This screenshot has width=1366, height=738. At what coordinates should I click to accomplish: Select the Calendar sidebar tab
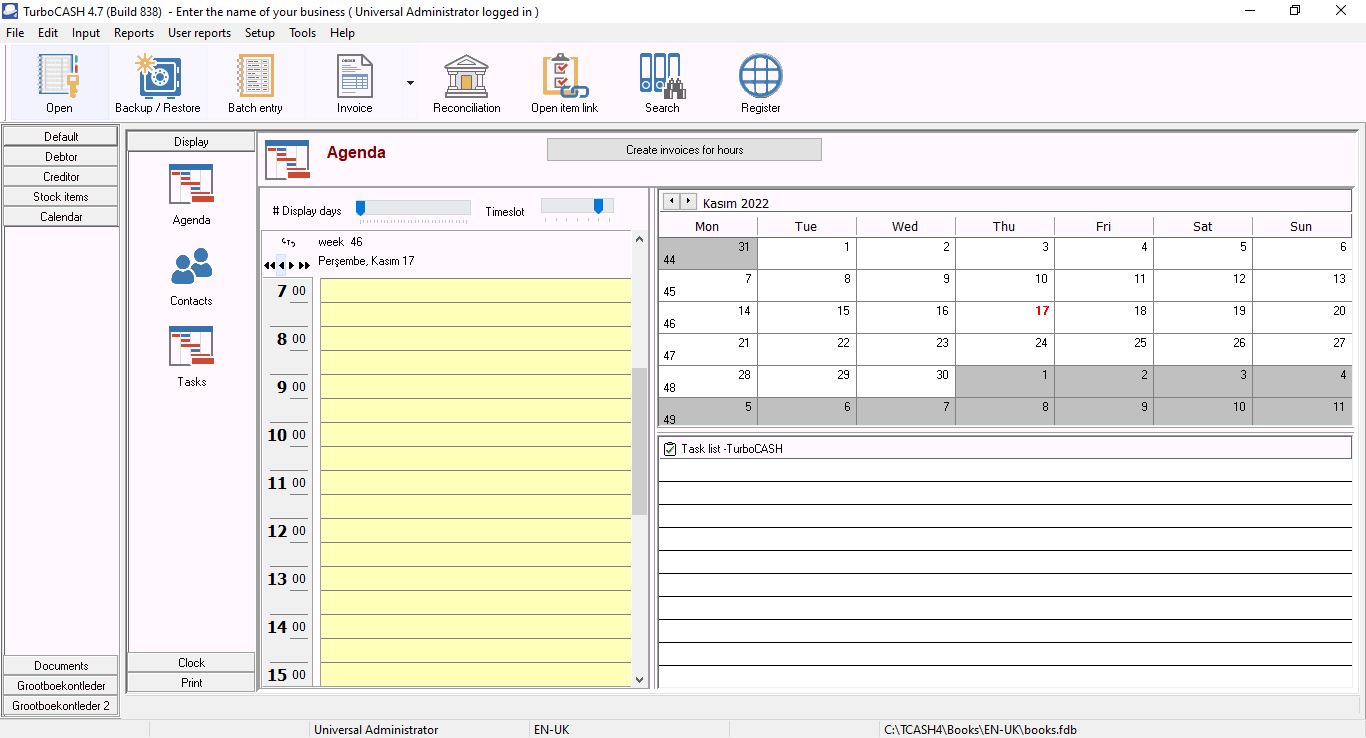[x=61, y=216]
